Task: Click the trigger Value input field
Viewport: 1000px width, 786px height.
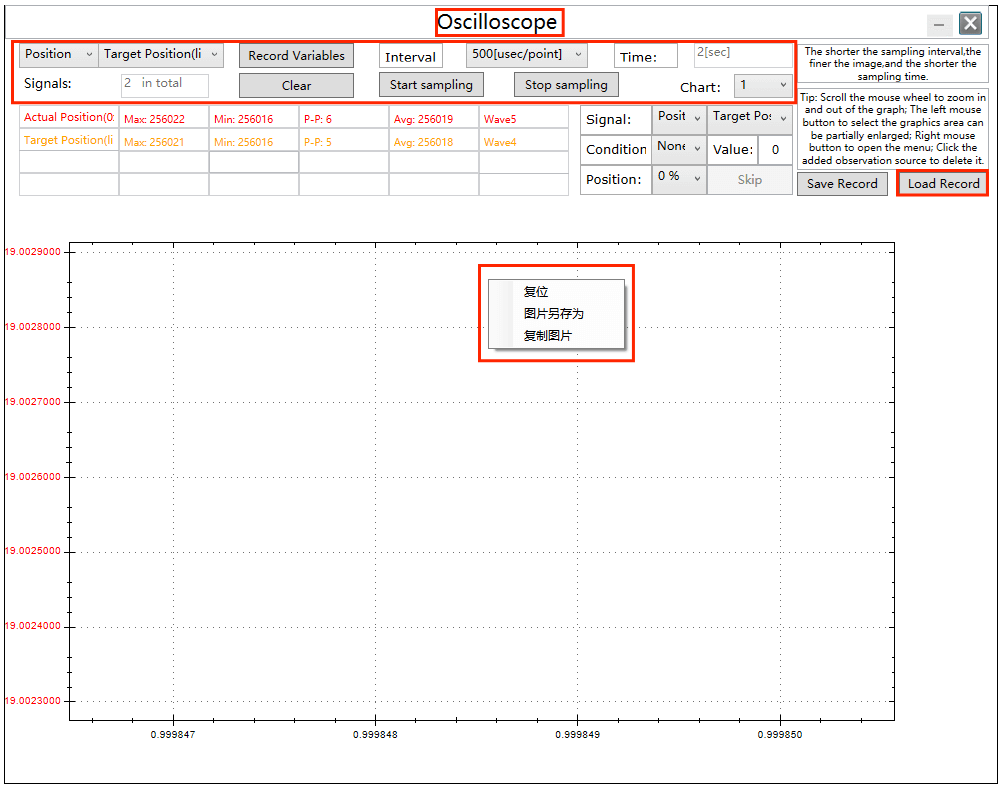Action: (775, 150)
